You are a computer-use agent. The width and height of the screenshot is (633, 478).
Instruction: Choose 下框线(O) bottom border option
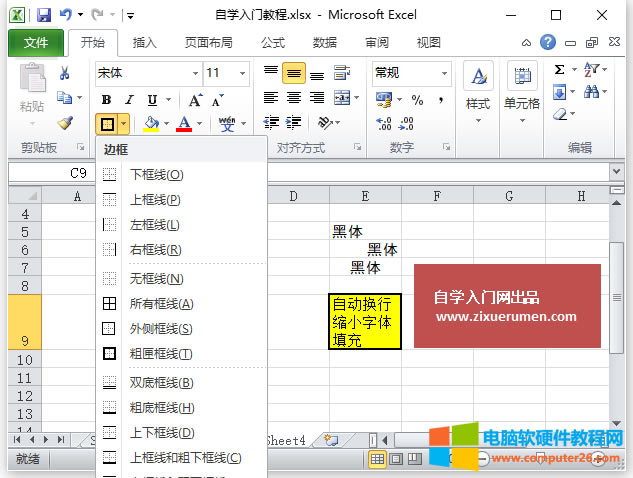pos(182,175)
